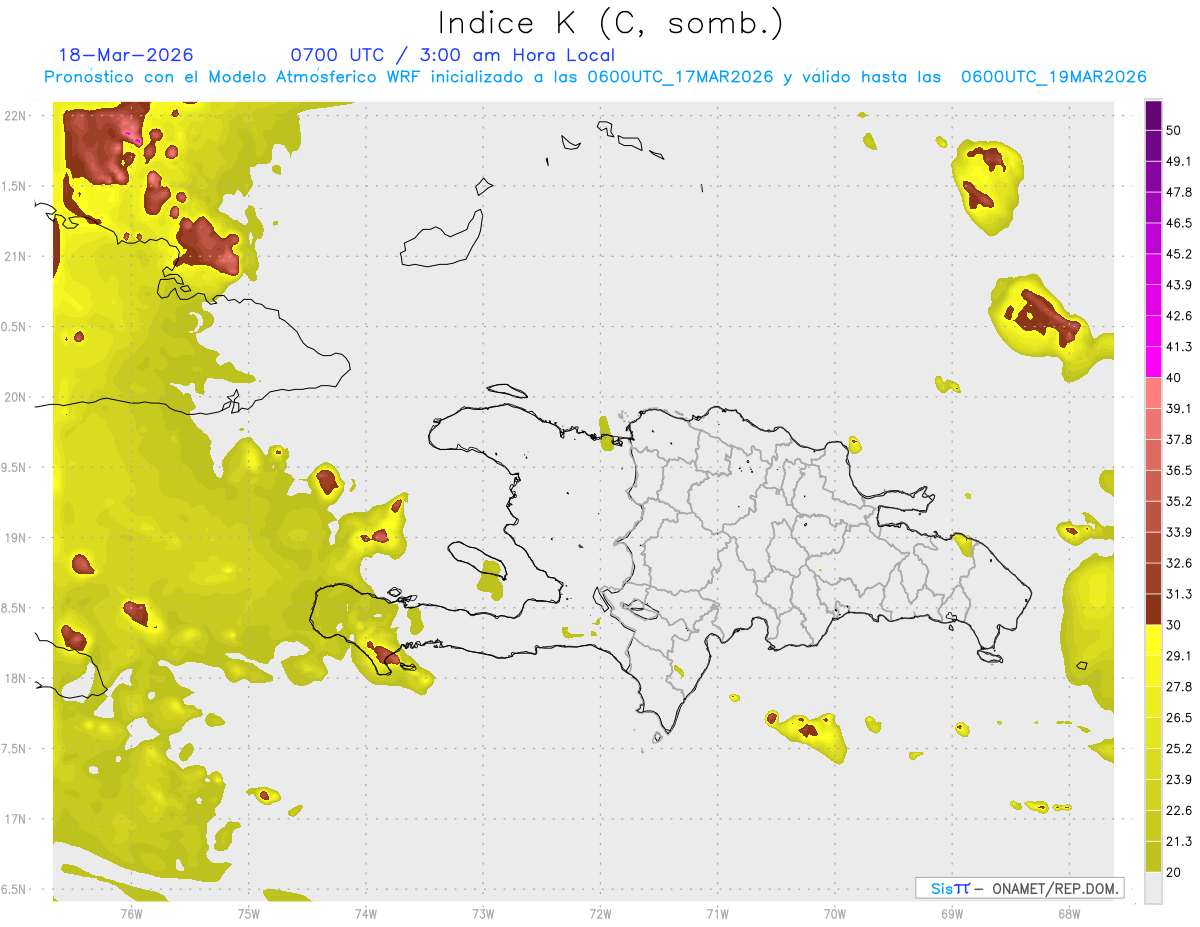Select the salmon colorbar segment between 39.1 and 40

[1154, 393]
